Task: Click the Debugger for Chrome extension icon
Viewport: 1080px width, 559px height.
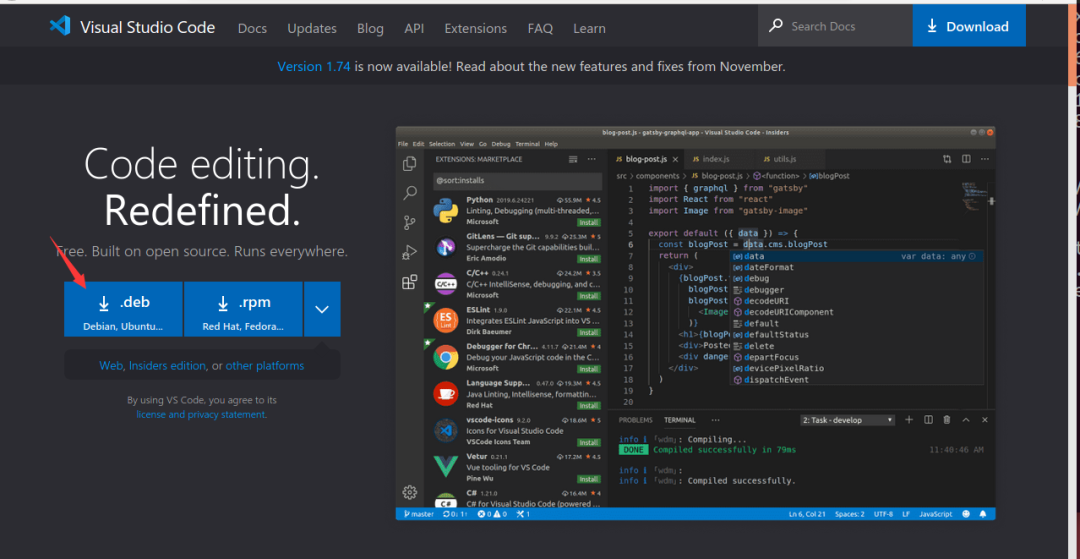Action: (446, 357)
